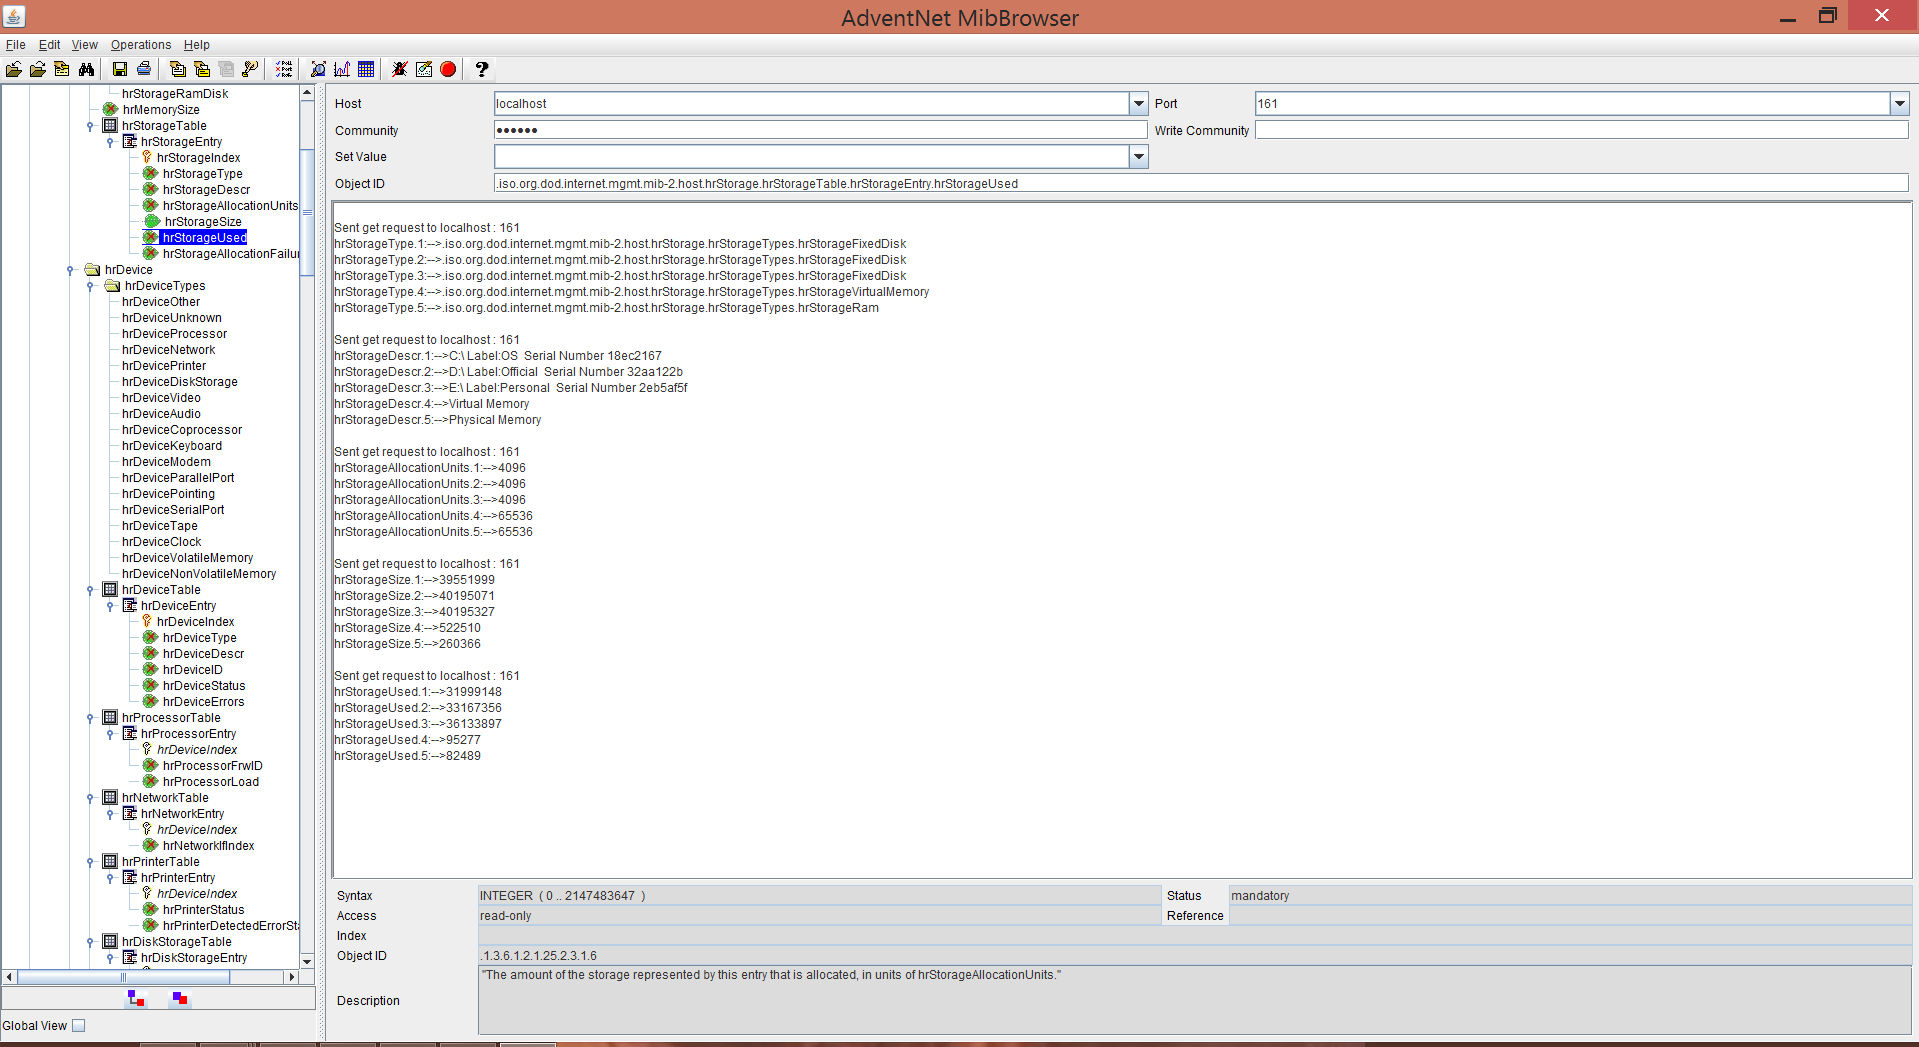Collapse the hrDevice folder node
1919x1047 pixels.
point(70,270)
